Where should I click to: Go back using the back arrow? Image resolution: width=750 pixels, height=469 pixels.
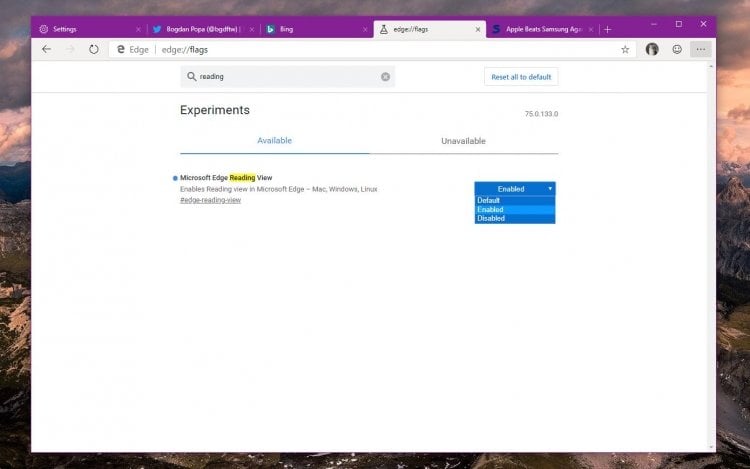pos(46,49)
